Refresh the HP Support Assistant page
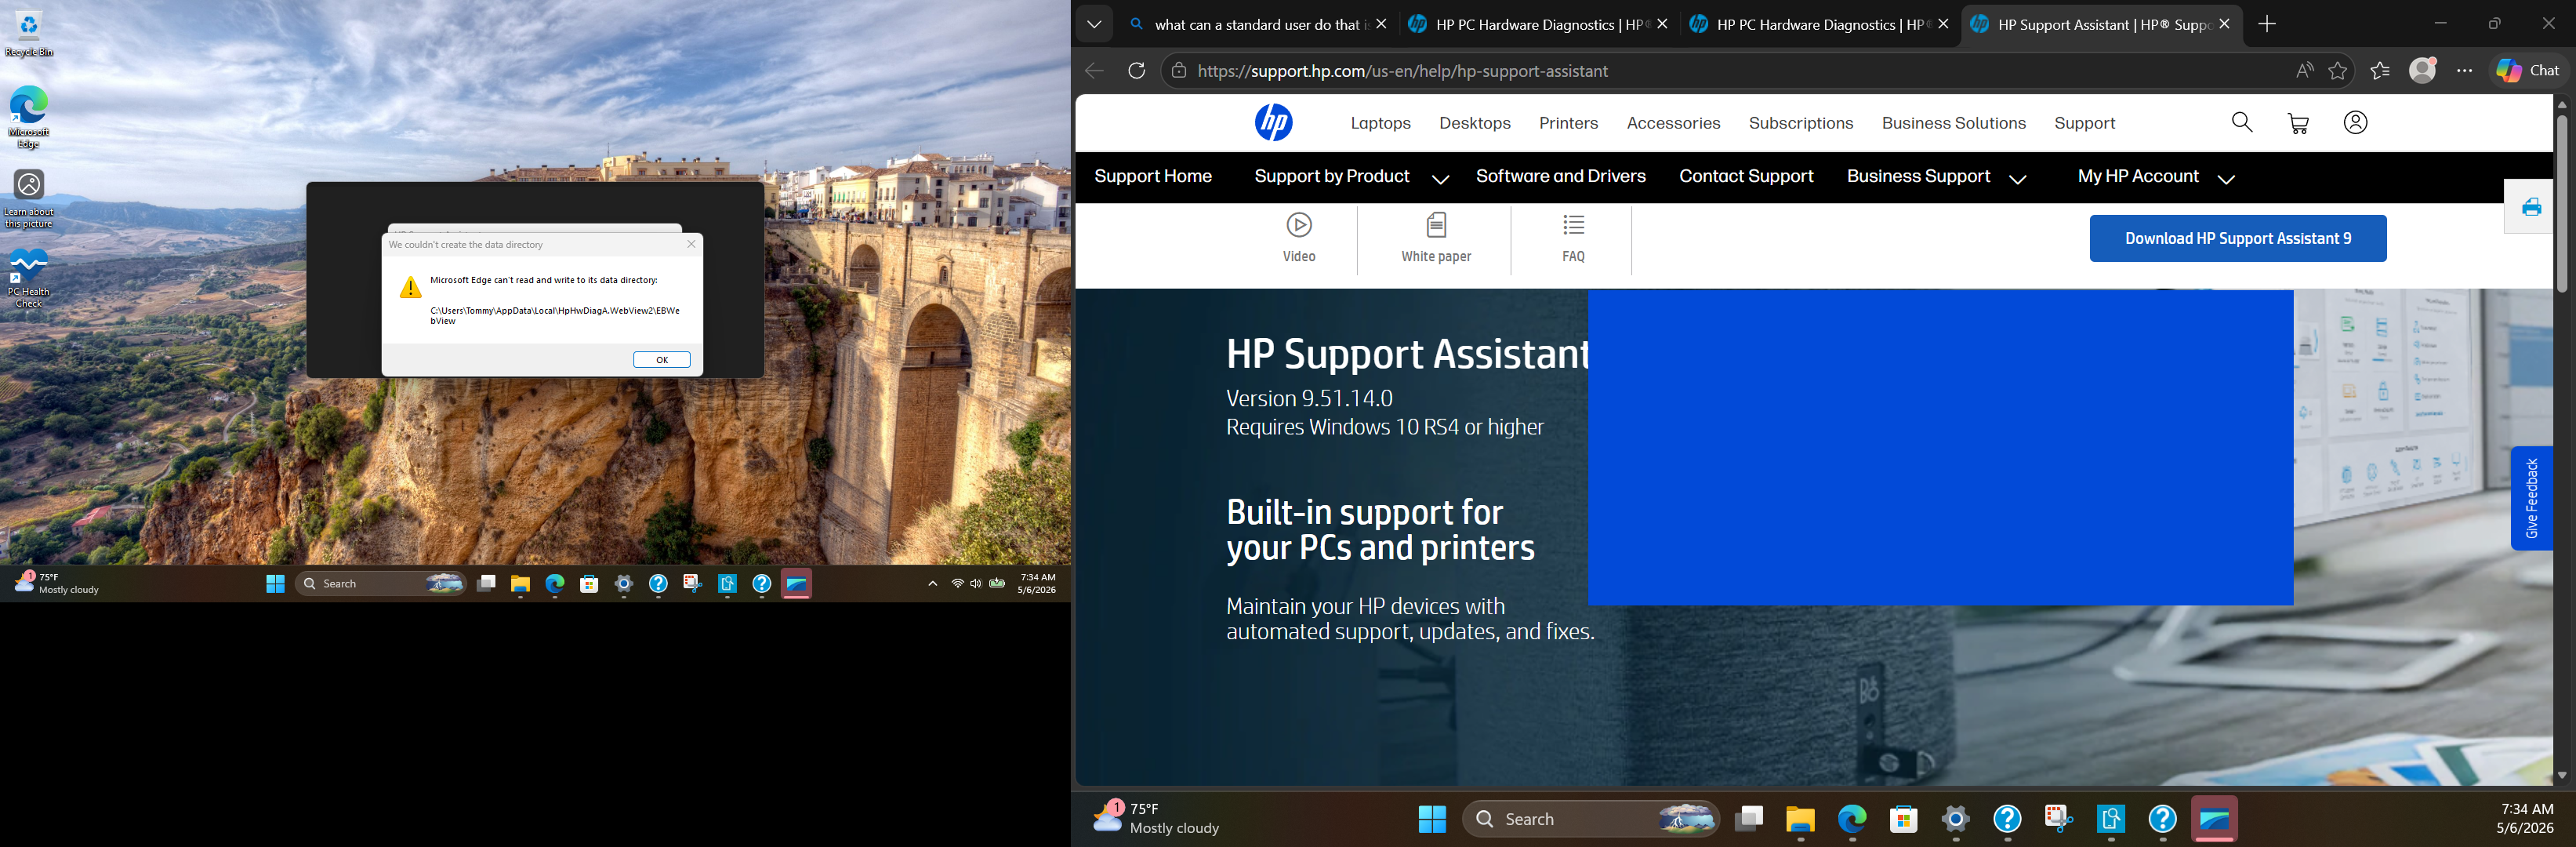 [x=1136, y=71]
